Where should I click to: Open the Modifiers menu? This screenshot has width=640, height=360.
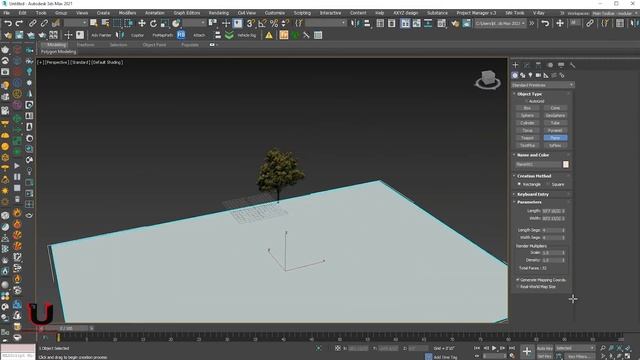coord(127,13)
